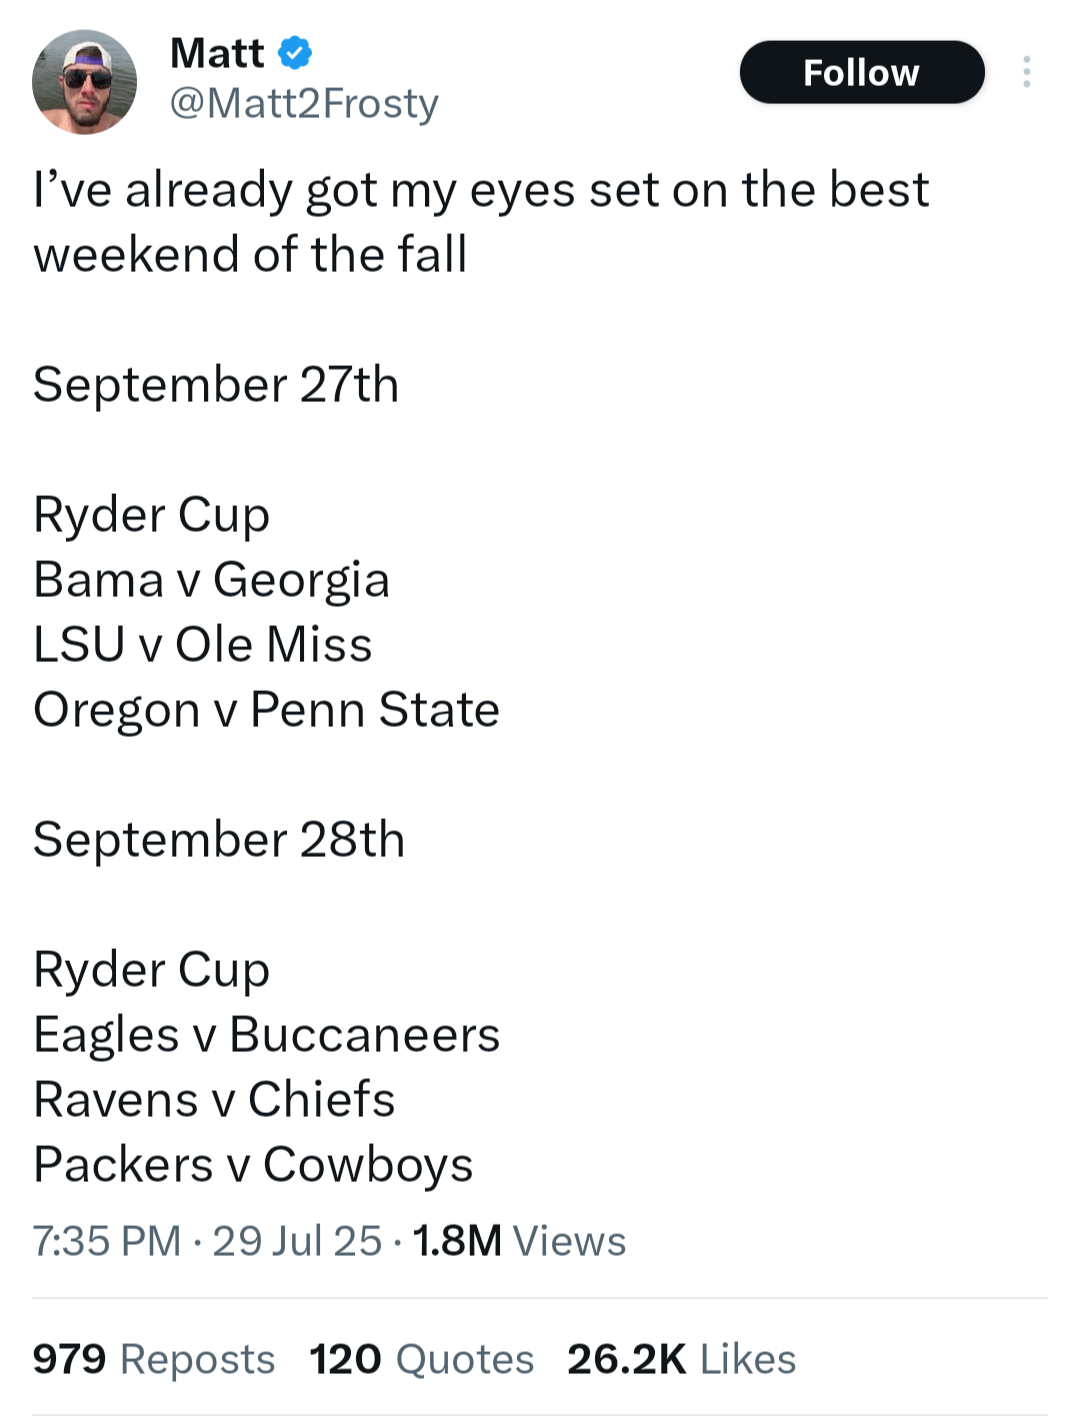Click the blue verified badge
This screenshot has width=1080, height=1418.
(295, 53)
